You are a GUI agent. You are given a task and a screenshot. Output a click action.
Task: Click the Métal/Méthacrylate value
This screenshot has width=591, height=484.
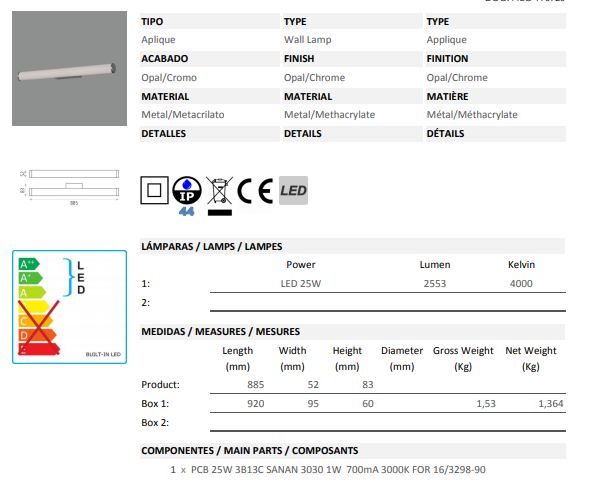472,115
